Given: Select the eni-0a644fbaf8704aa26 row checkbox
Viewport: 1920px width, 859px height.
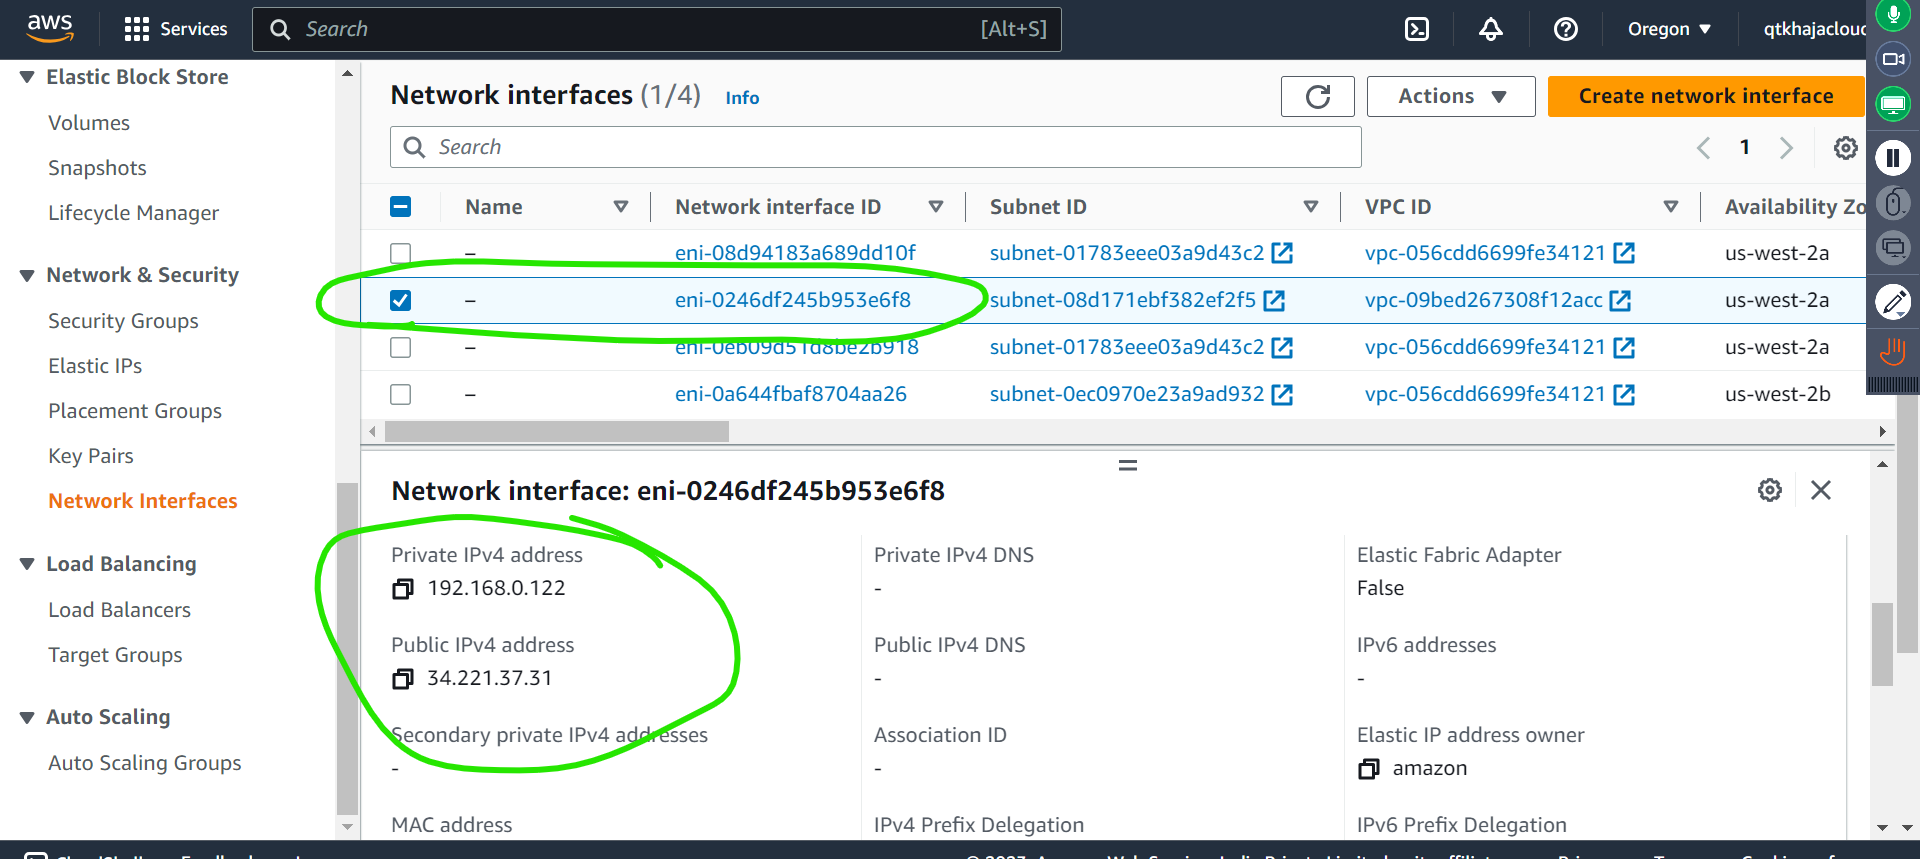Looking at the screenshot, I should pos(400,394).
